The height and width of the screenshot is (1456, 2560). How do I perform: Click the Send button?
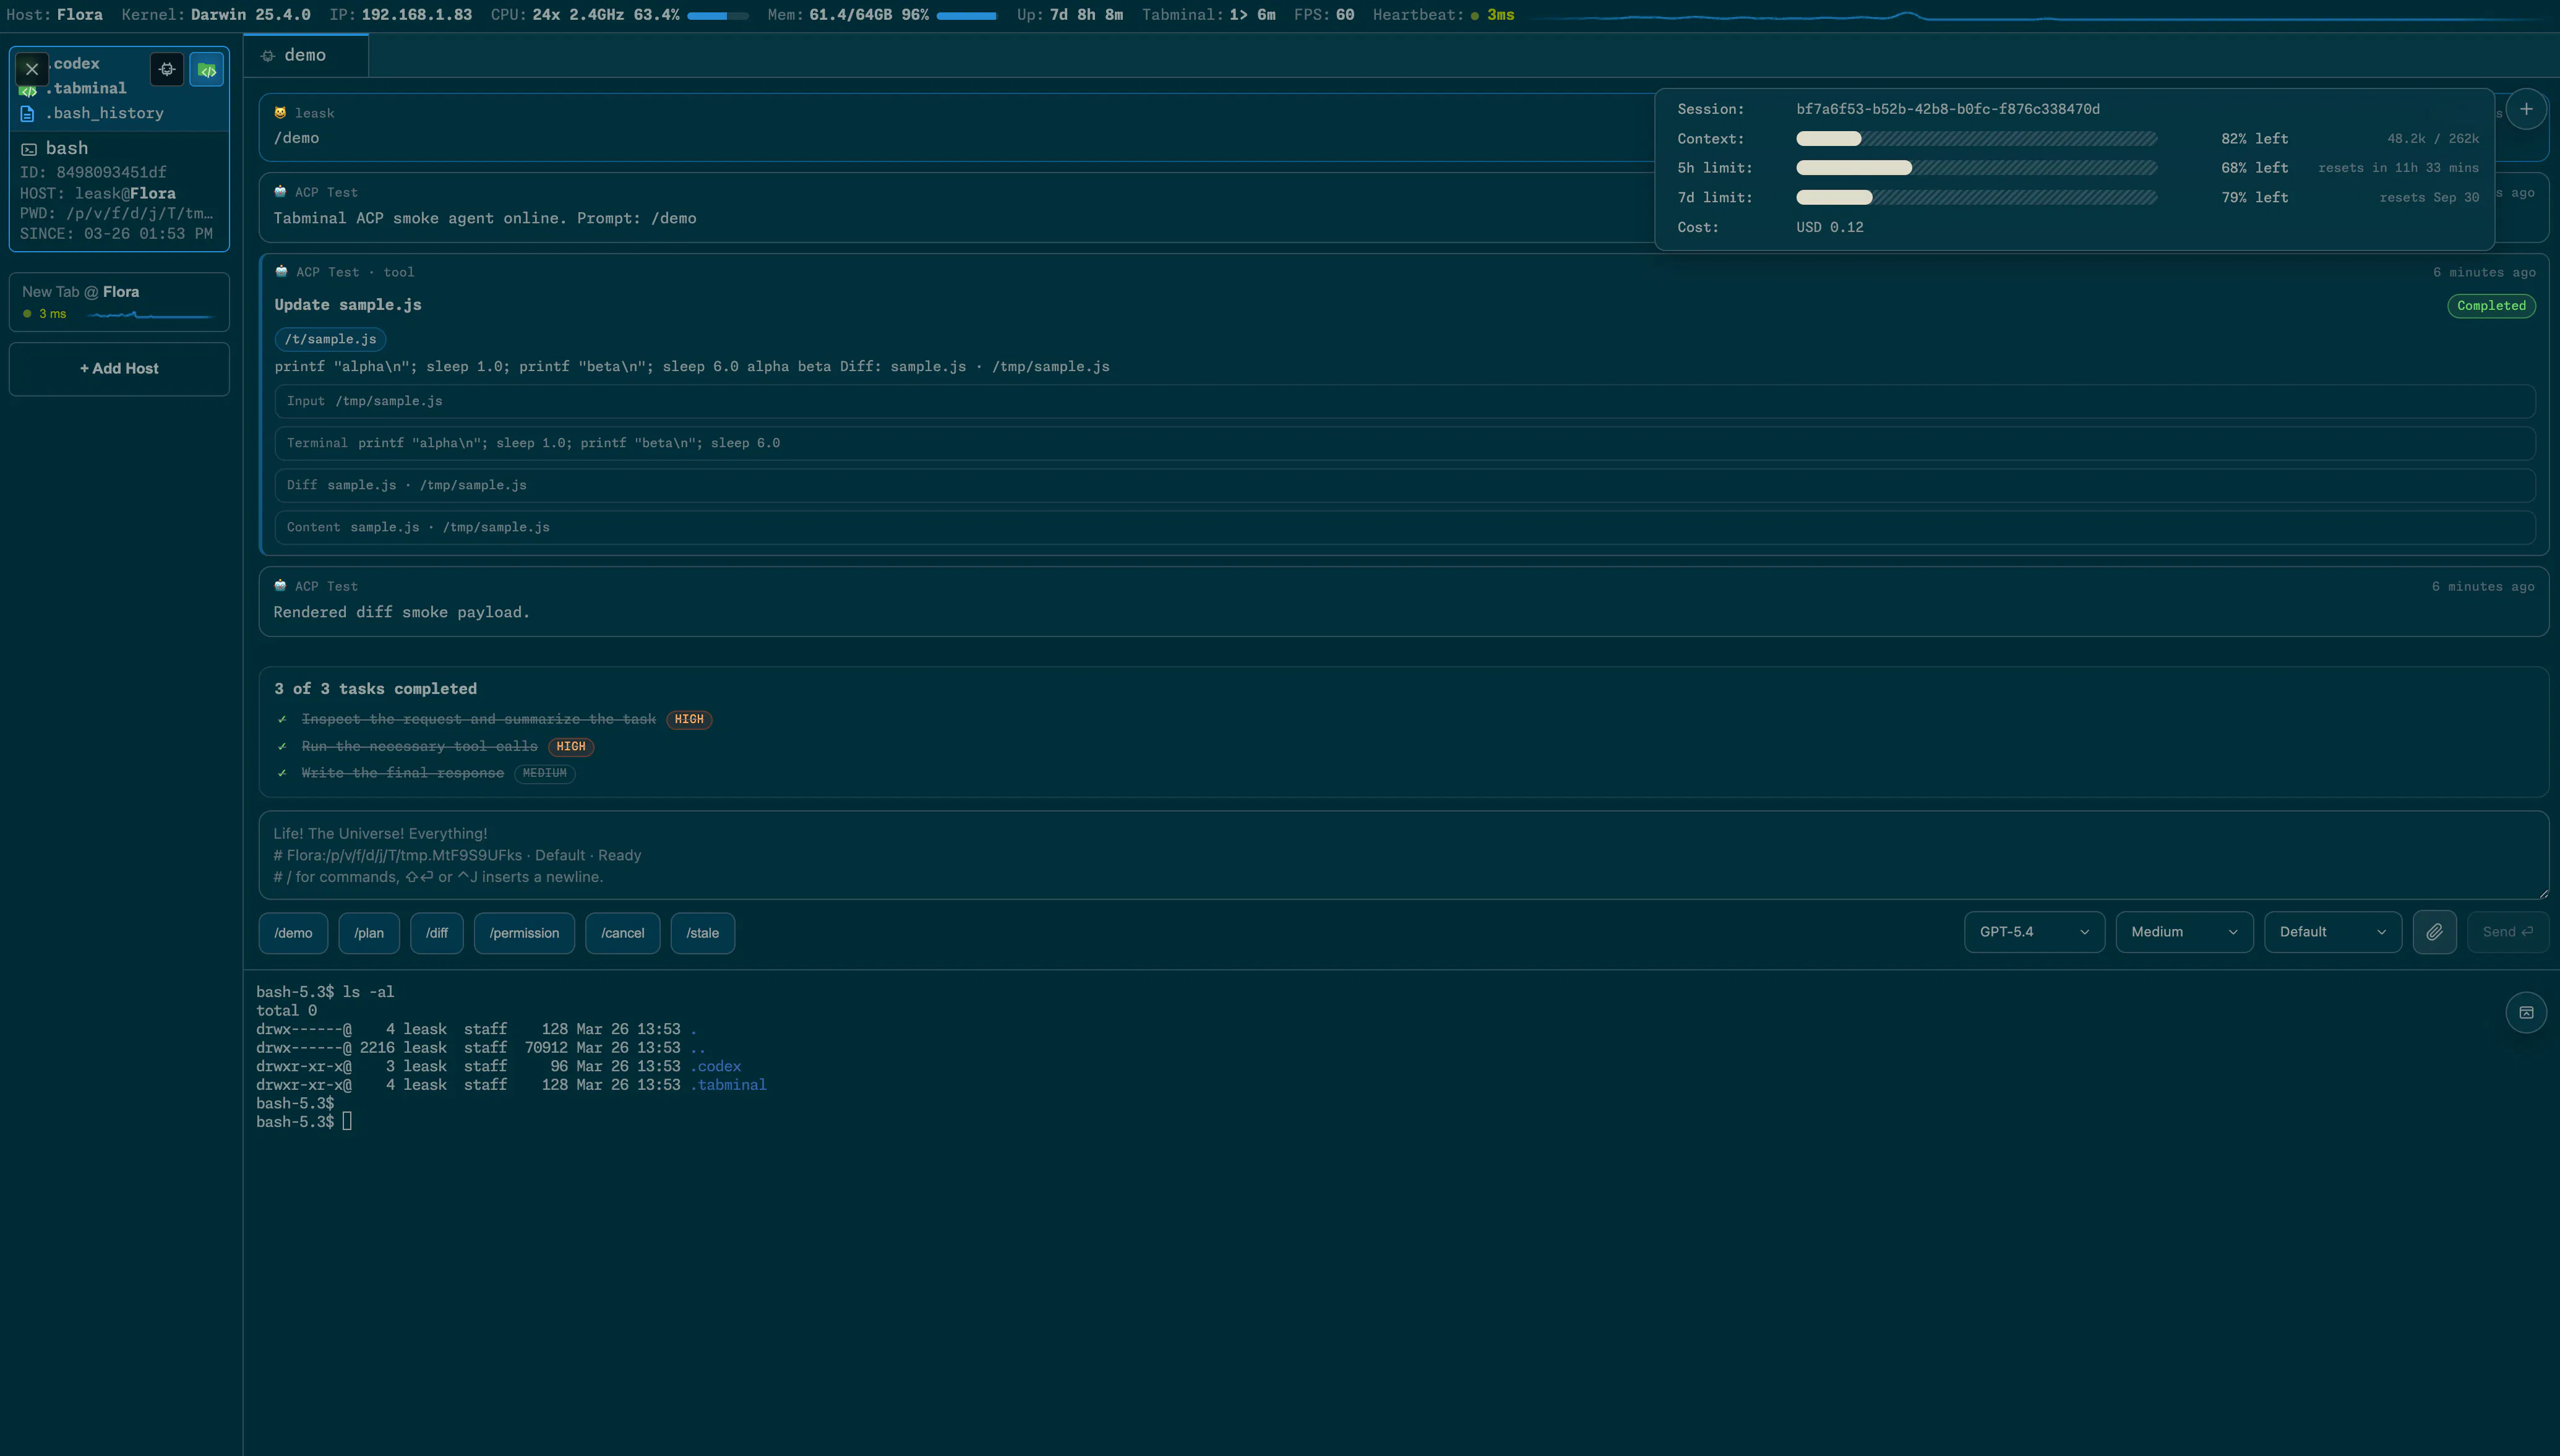(x=2507, y=932)
